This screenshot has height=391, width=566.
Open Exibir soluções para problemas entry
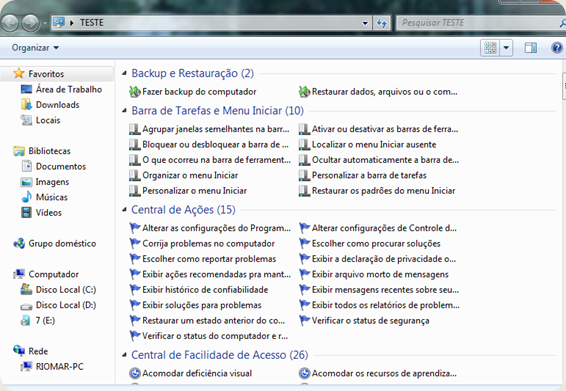coord(195,305)
